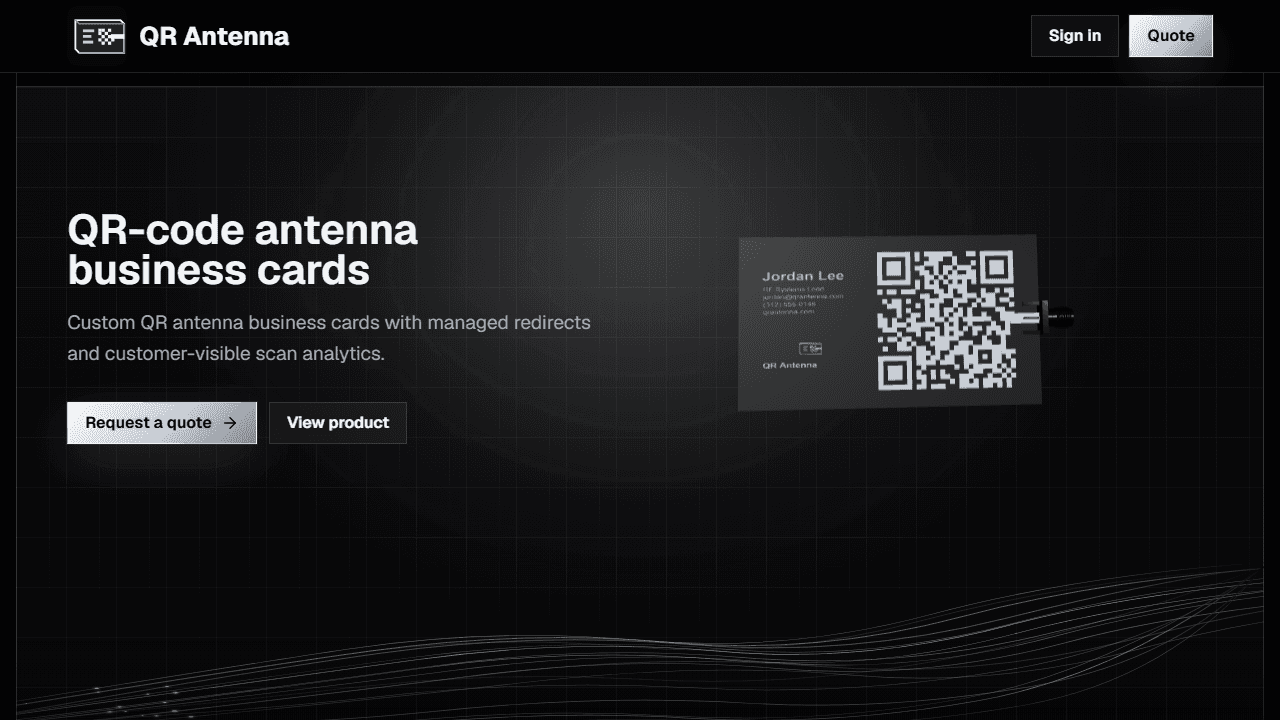Open the Quote button in header

coord(1171,36)
